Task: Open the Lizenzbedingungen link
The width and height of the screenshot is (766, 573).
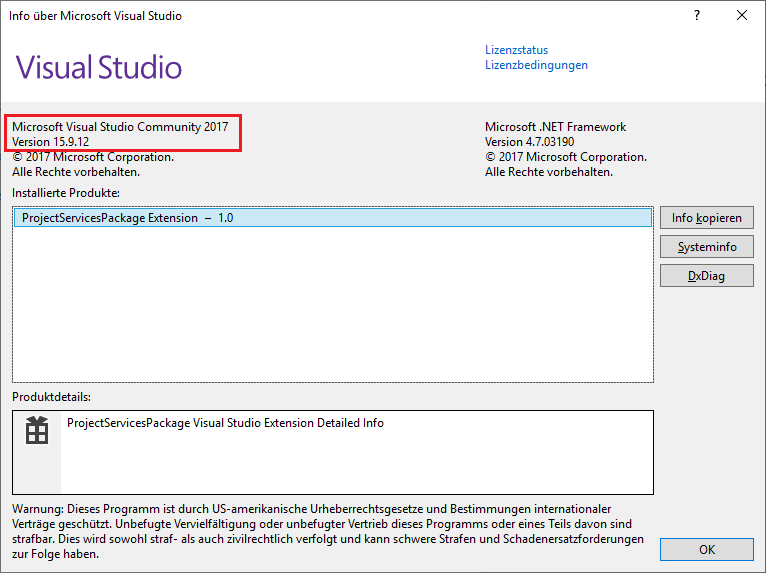Action: pos(536,65)
